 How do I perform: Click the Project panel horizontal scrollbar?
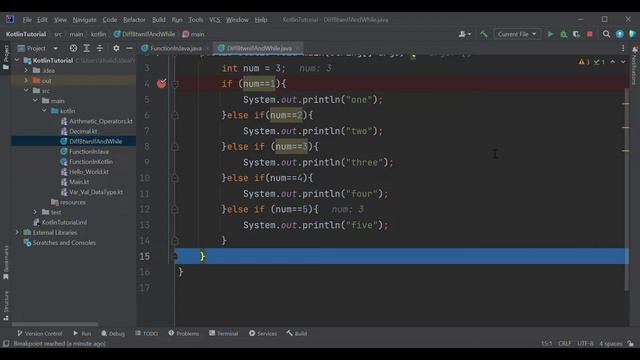pos(55,324)
